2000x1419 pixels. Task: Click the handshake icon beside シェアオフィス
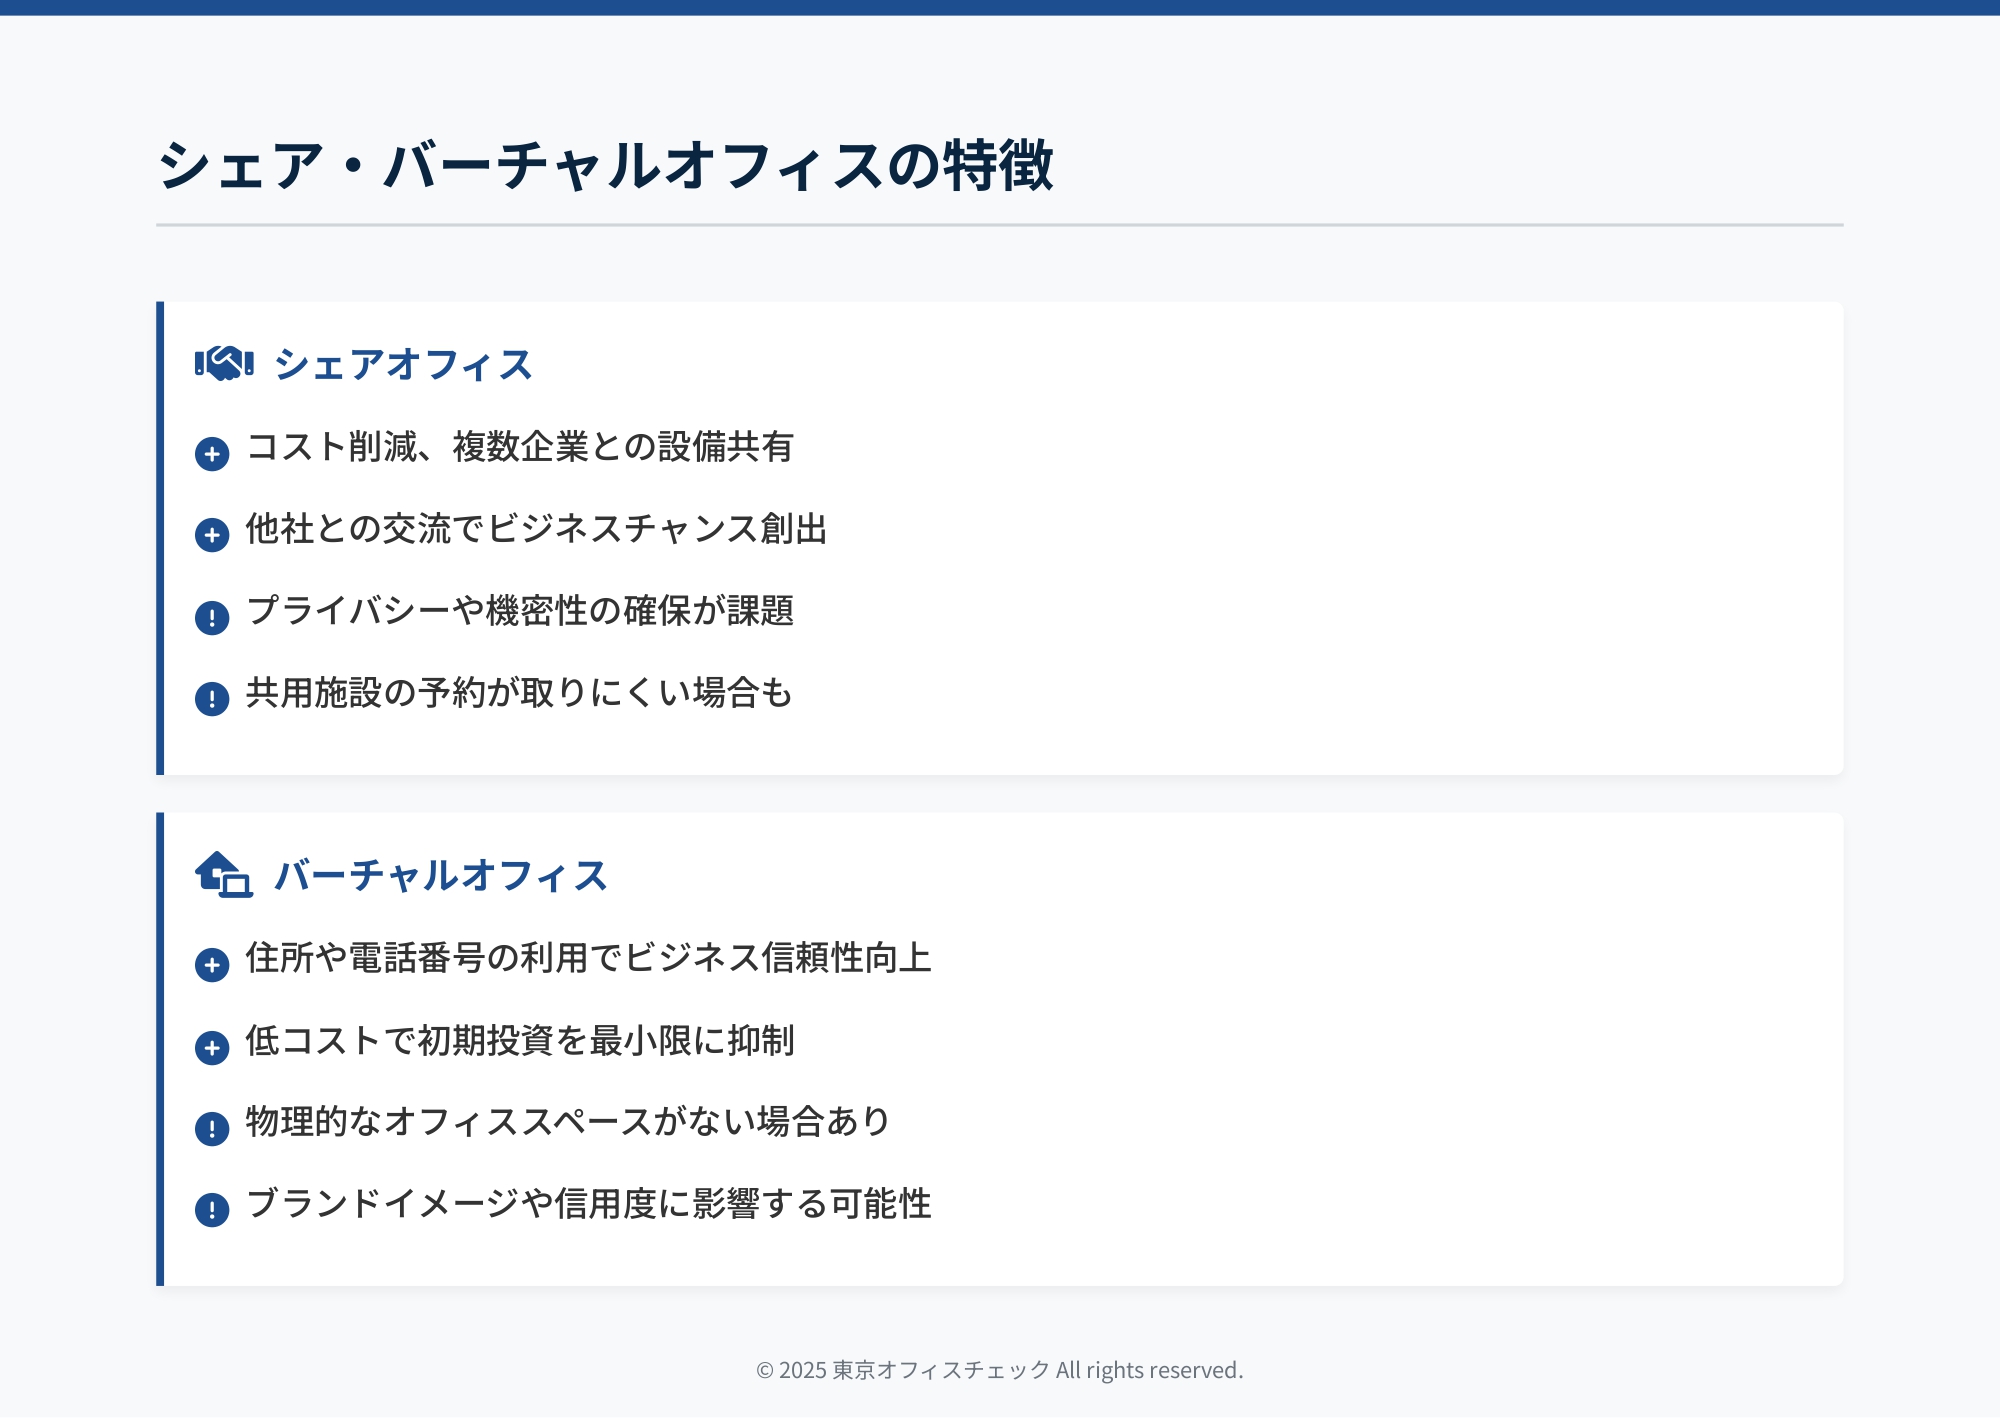pyautogui.click(x=224, y=364)
